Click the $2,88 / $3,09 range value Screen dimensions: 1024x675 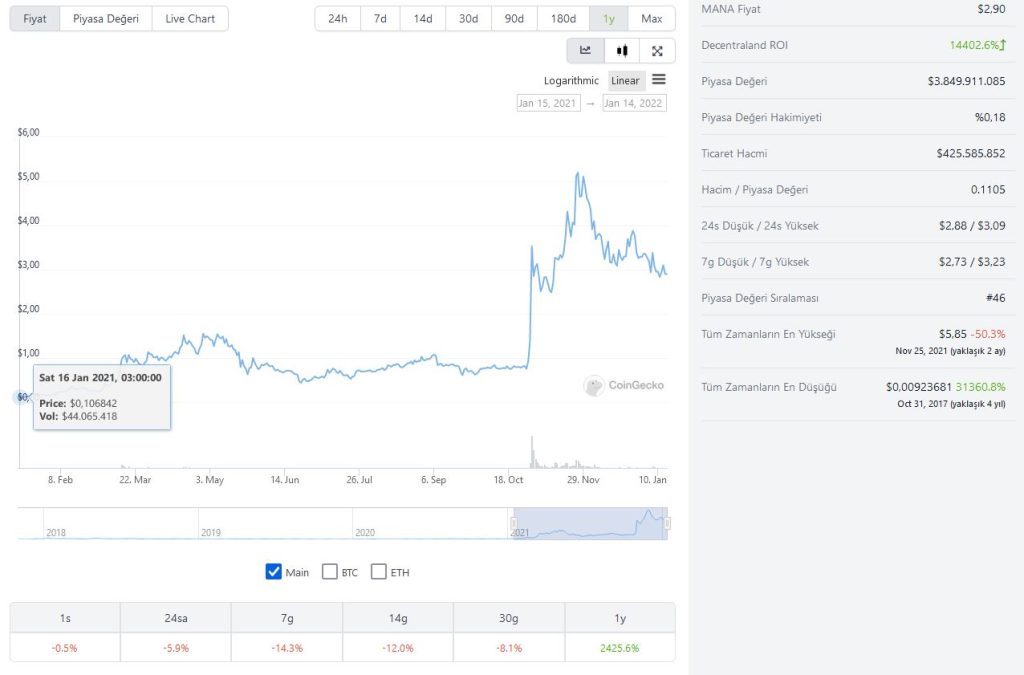[x=972, y=225]
